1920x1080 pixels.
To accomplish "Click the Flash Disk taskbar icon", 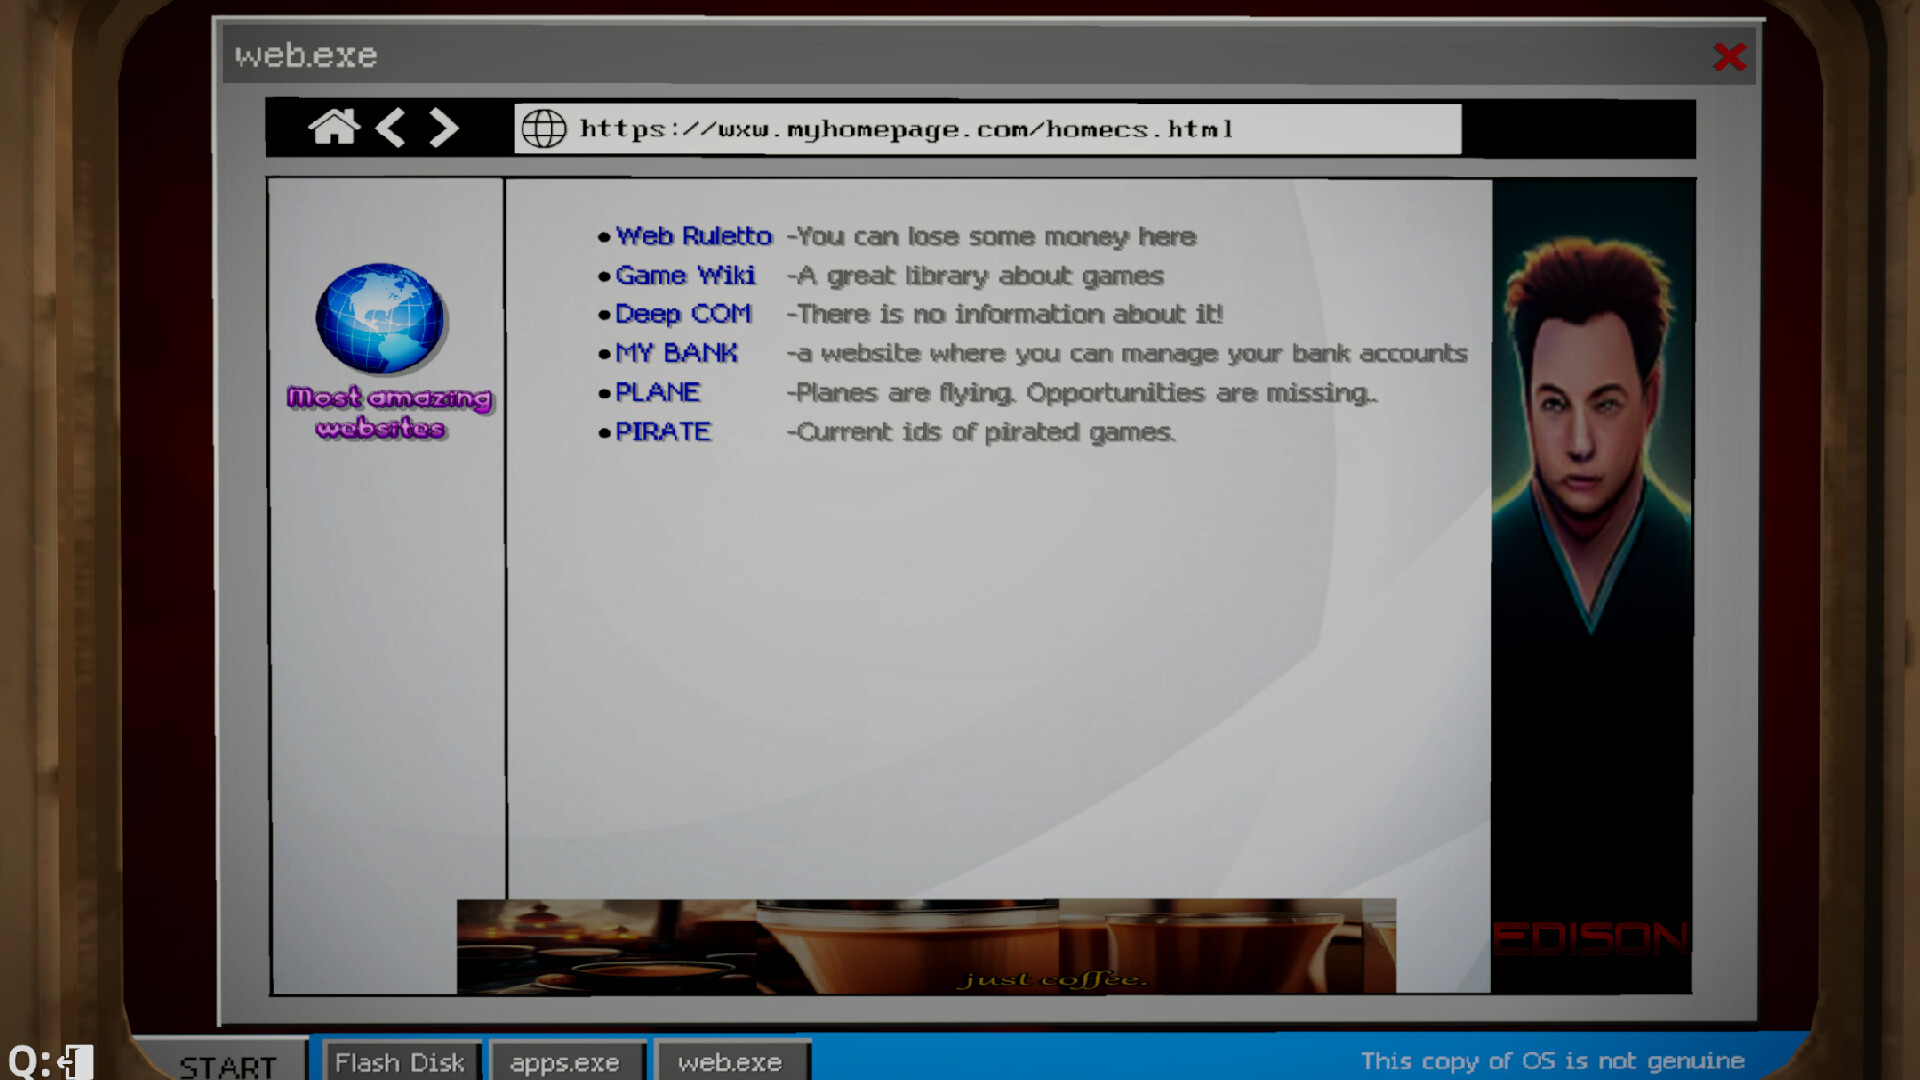I will tap(402, 1062).
